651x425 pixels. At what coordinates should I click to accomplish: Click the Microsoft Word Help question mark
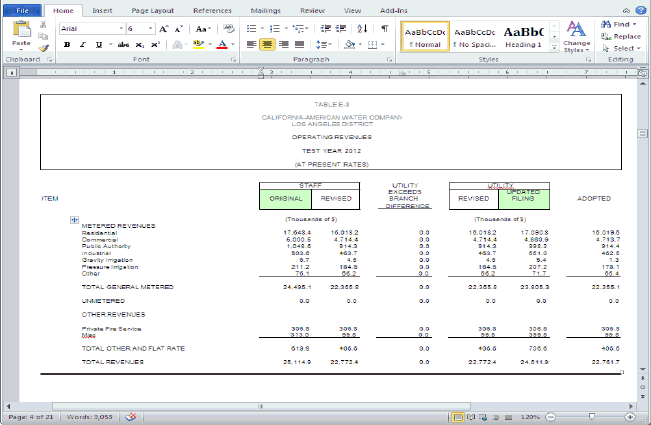(x=640, y=9)
